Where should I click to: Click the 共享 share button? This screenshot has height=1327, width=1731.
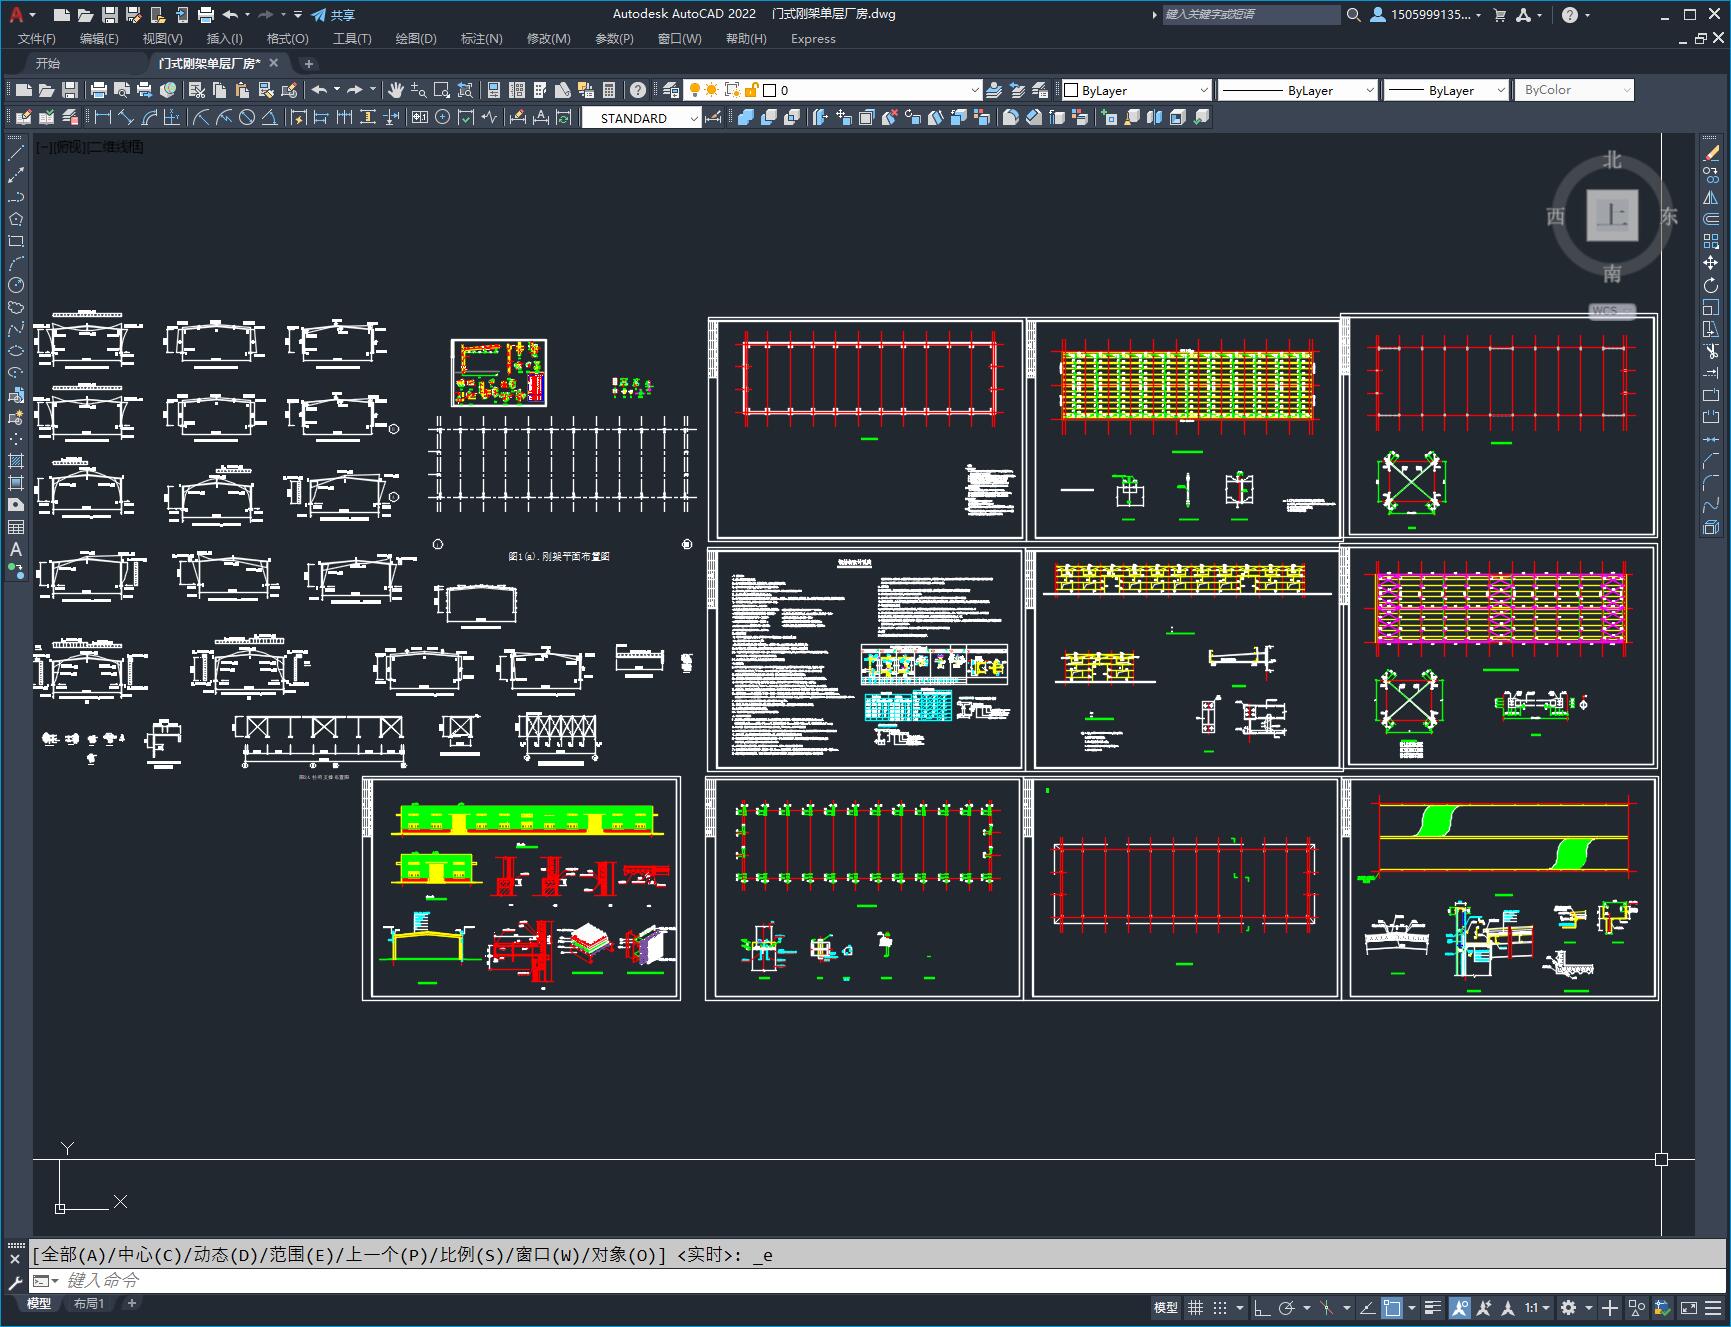(x=333, y=15)
